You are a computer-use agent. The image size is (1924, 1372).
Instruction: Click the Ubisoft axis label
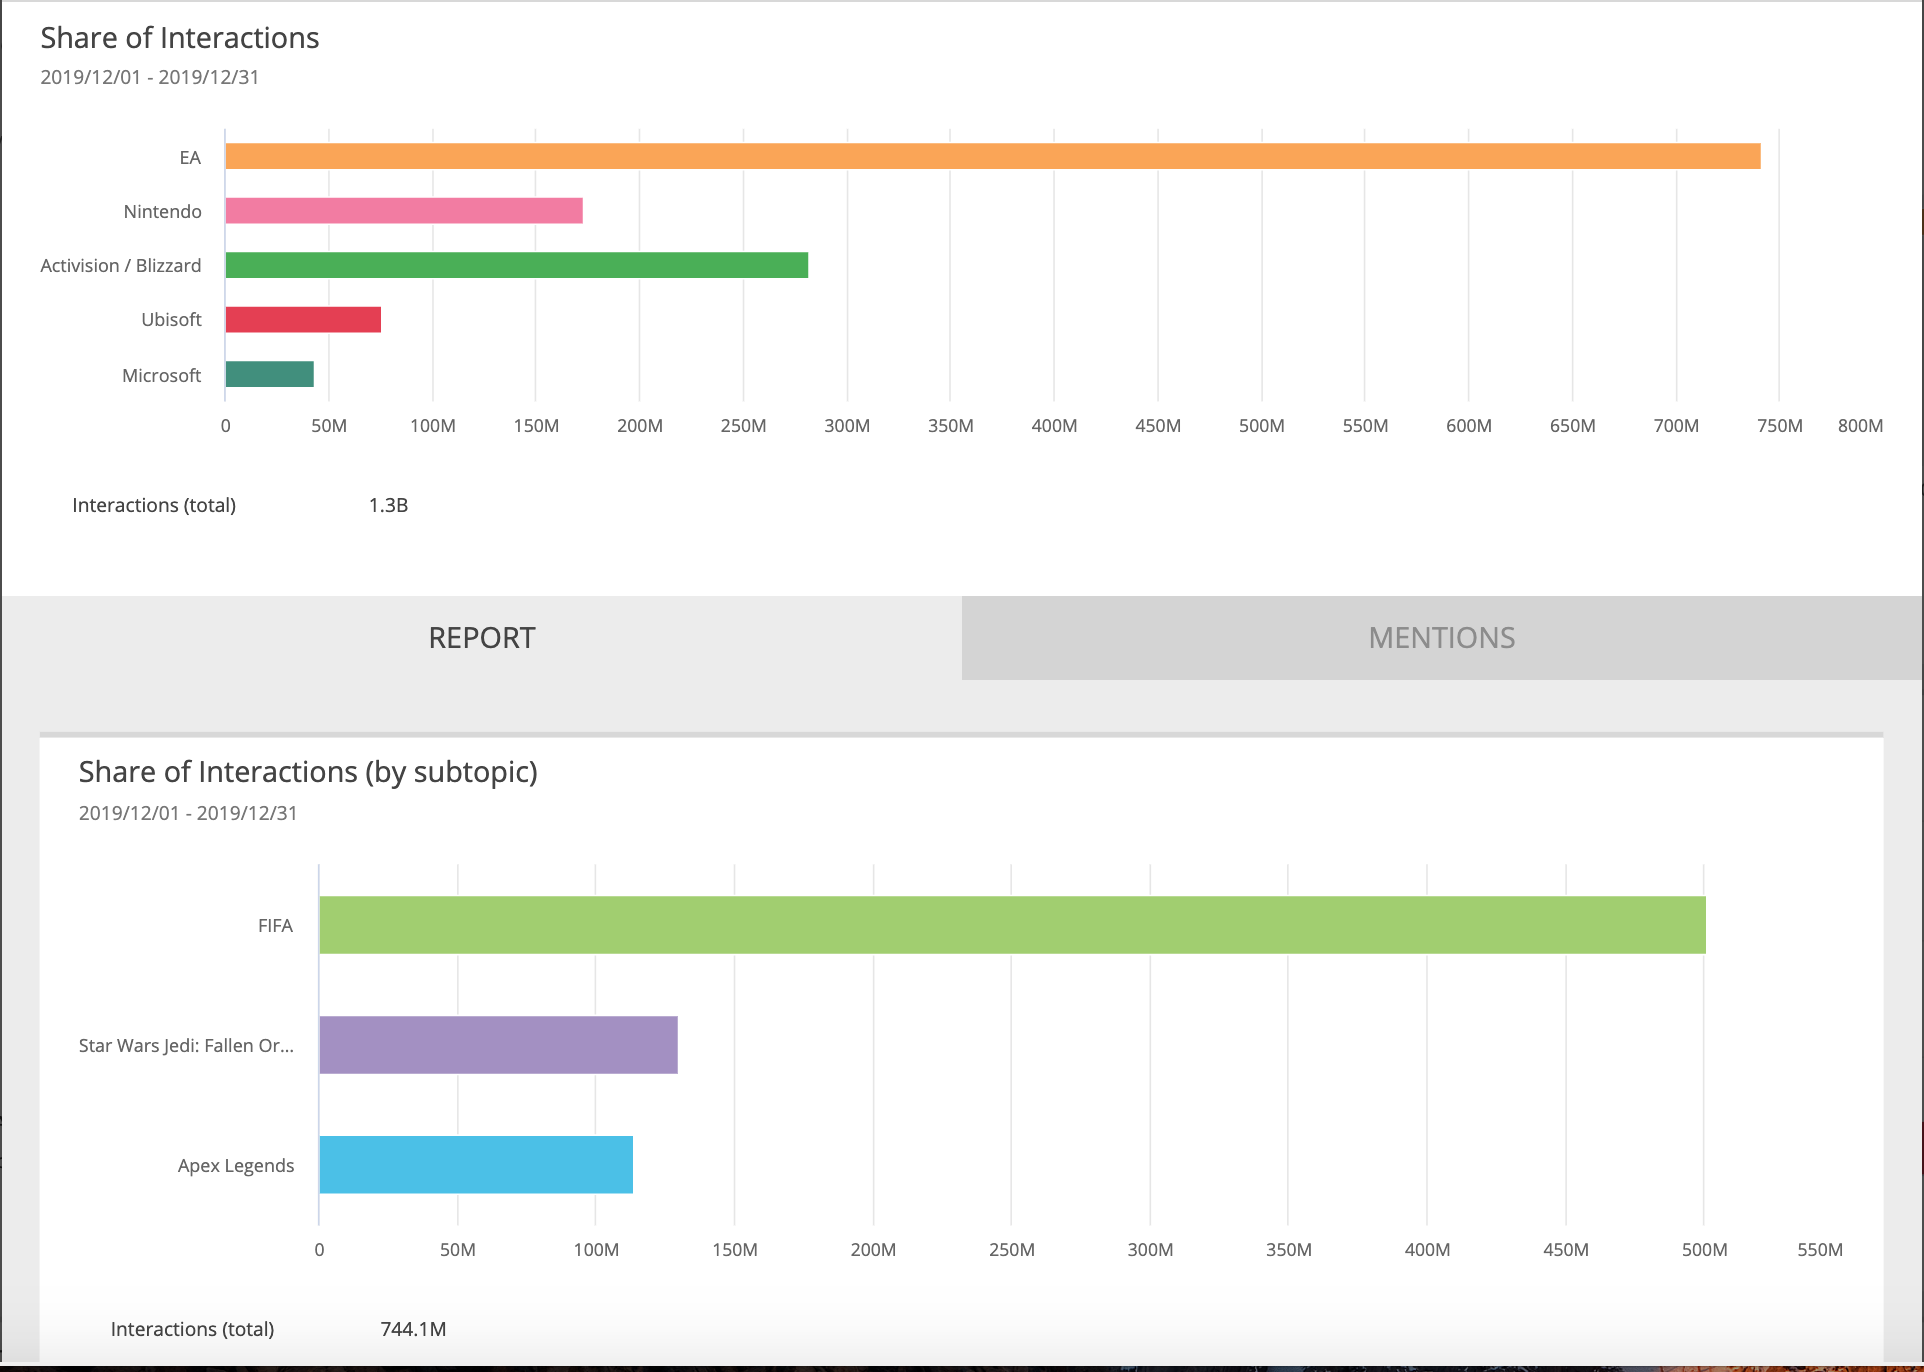[x=171, y=320]
